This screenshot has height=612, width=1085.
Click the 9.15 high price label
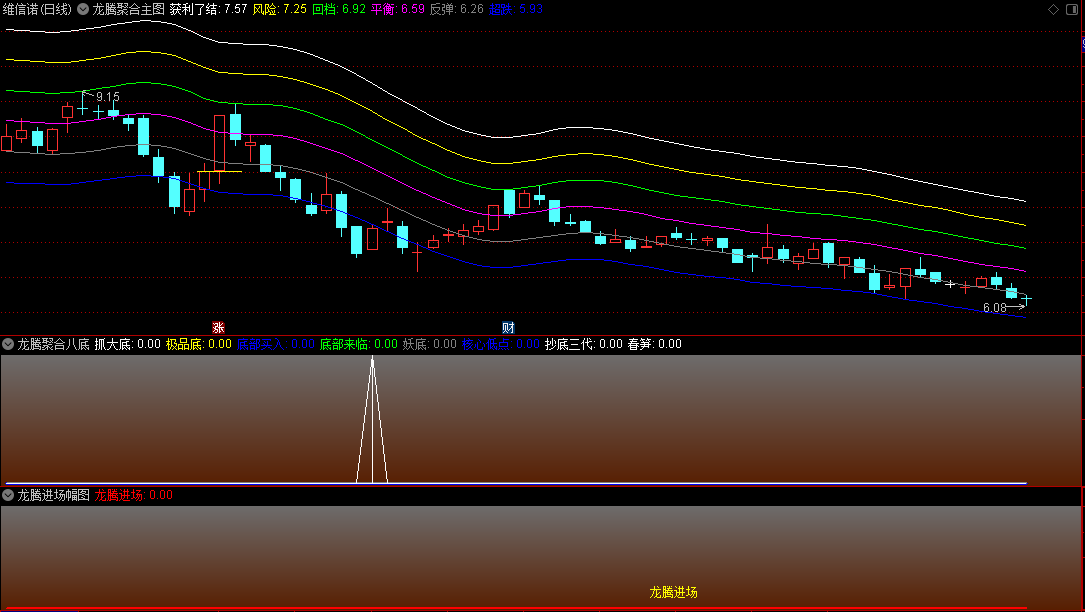coord(108,97)
